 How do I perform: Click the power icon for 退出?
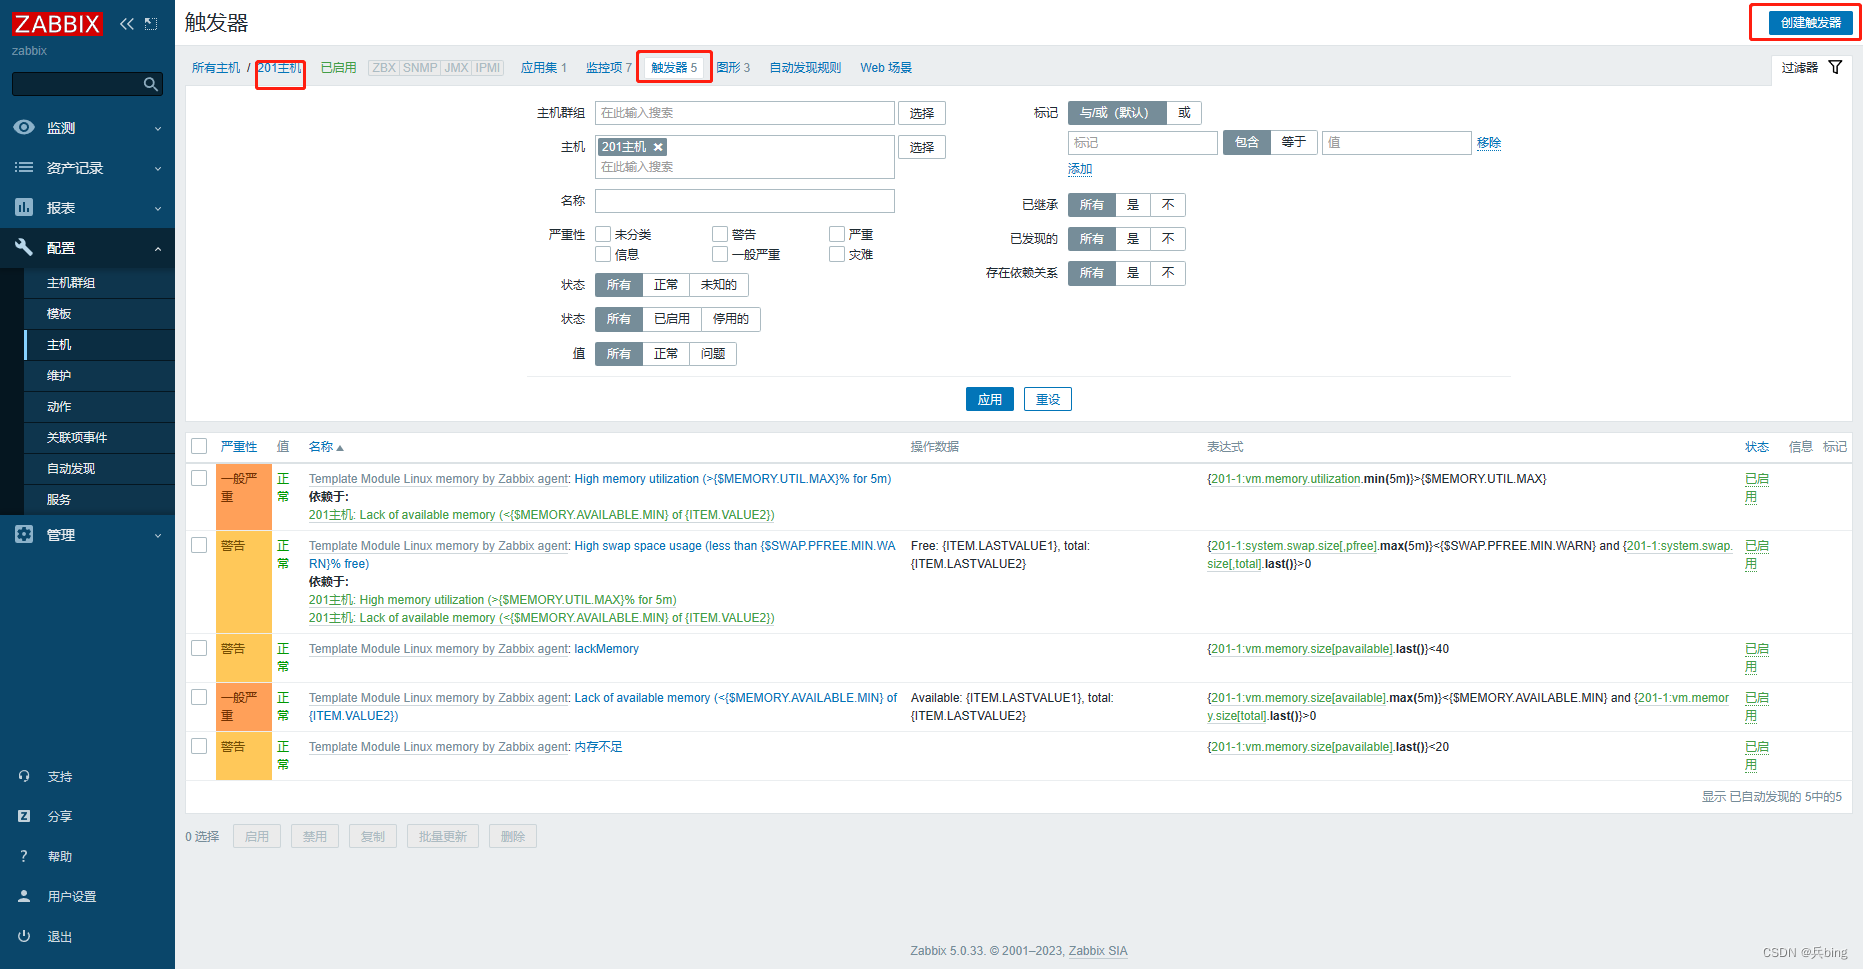click(24, 936)
